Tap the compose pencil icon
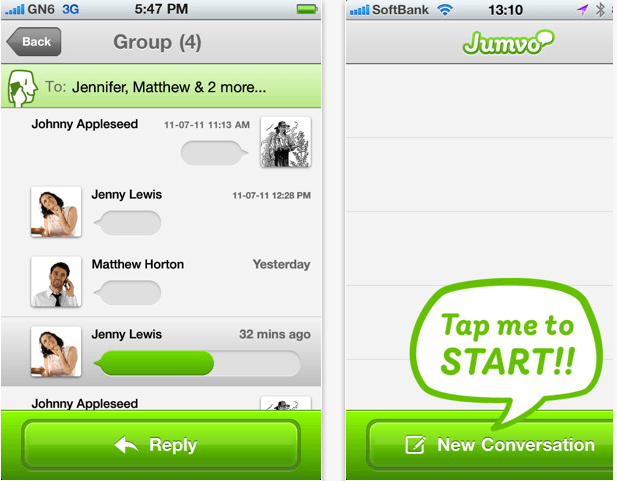617x481 pixels. (416, 445)
